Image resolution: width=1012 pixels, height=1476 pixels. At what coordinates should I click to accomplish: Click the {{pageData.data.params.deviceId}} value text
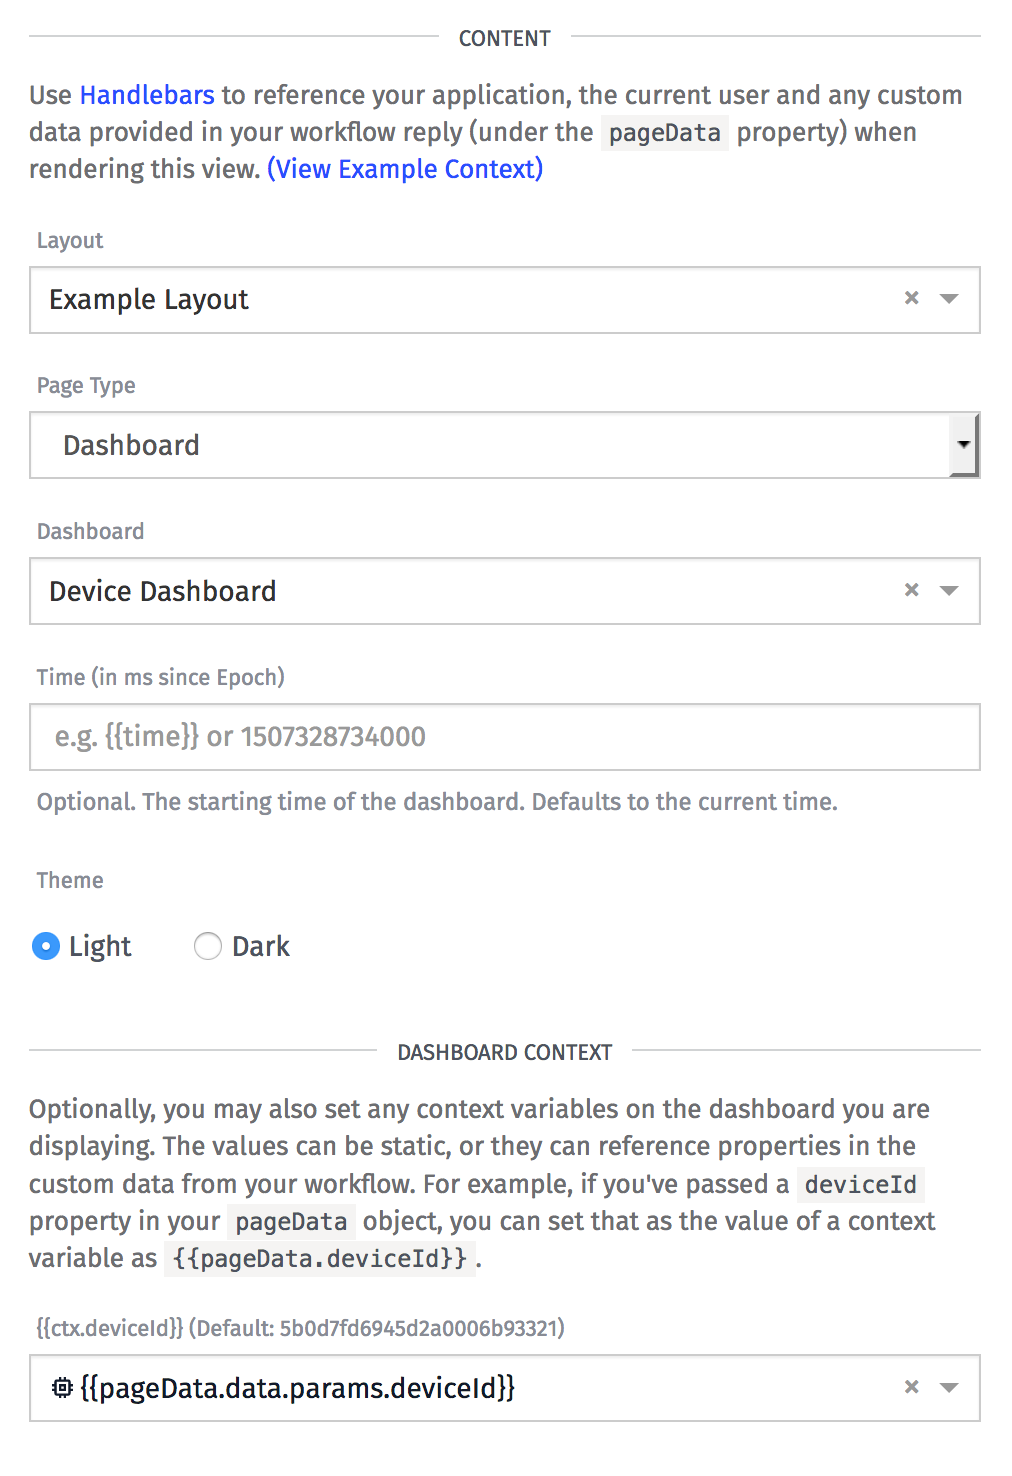point(297,1388)
